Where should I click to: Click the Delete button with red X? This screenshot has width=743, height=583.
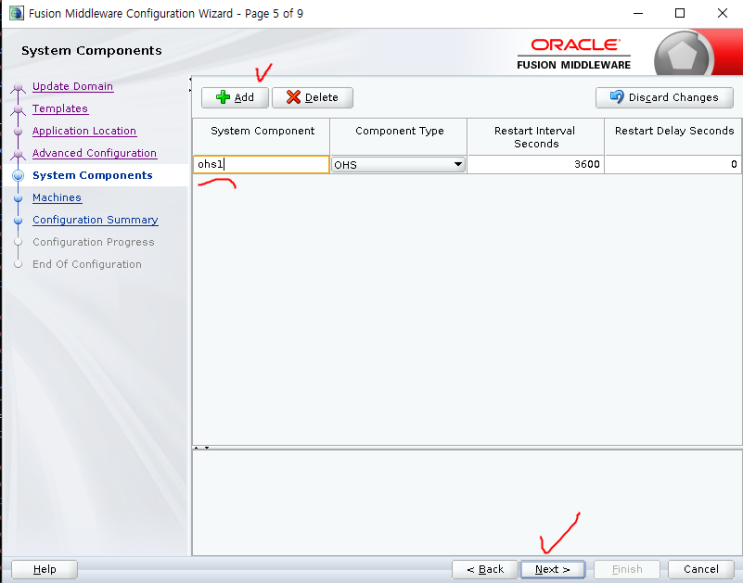[x=312, y=98]
